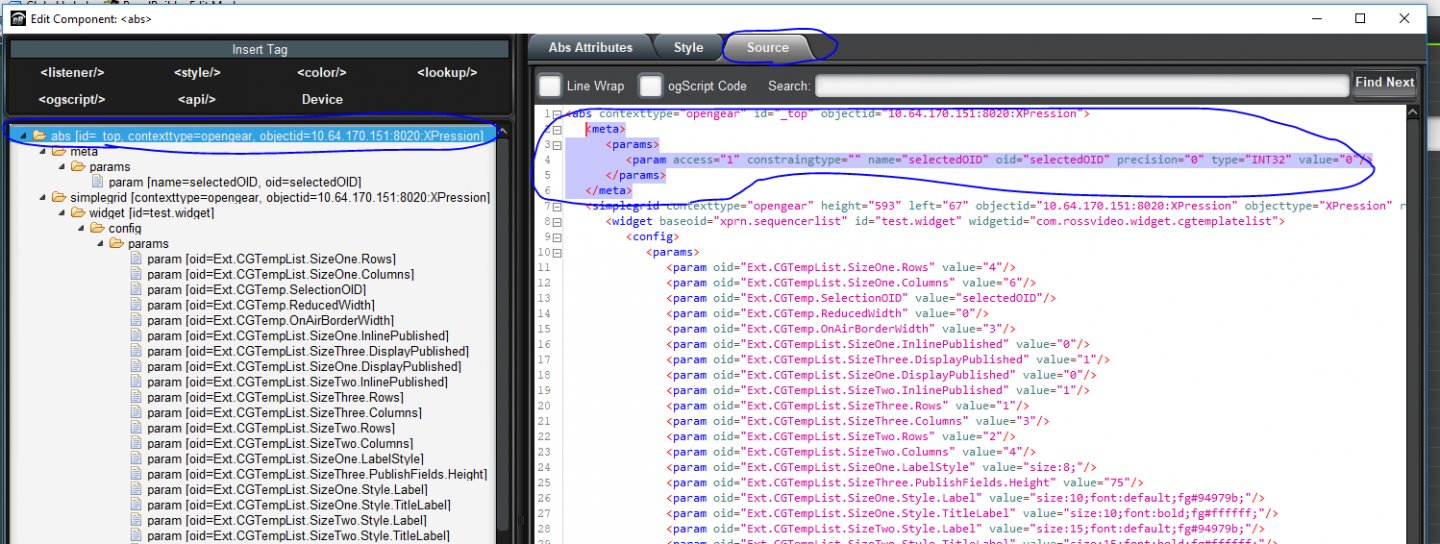This screenshot has width=1440, height=544.
Task: Fold the widget block at line 8
Action: (x=557, y=221)
